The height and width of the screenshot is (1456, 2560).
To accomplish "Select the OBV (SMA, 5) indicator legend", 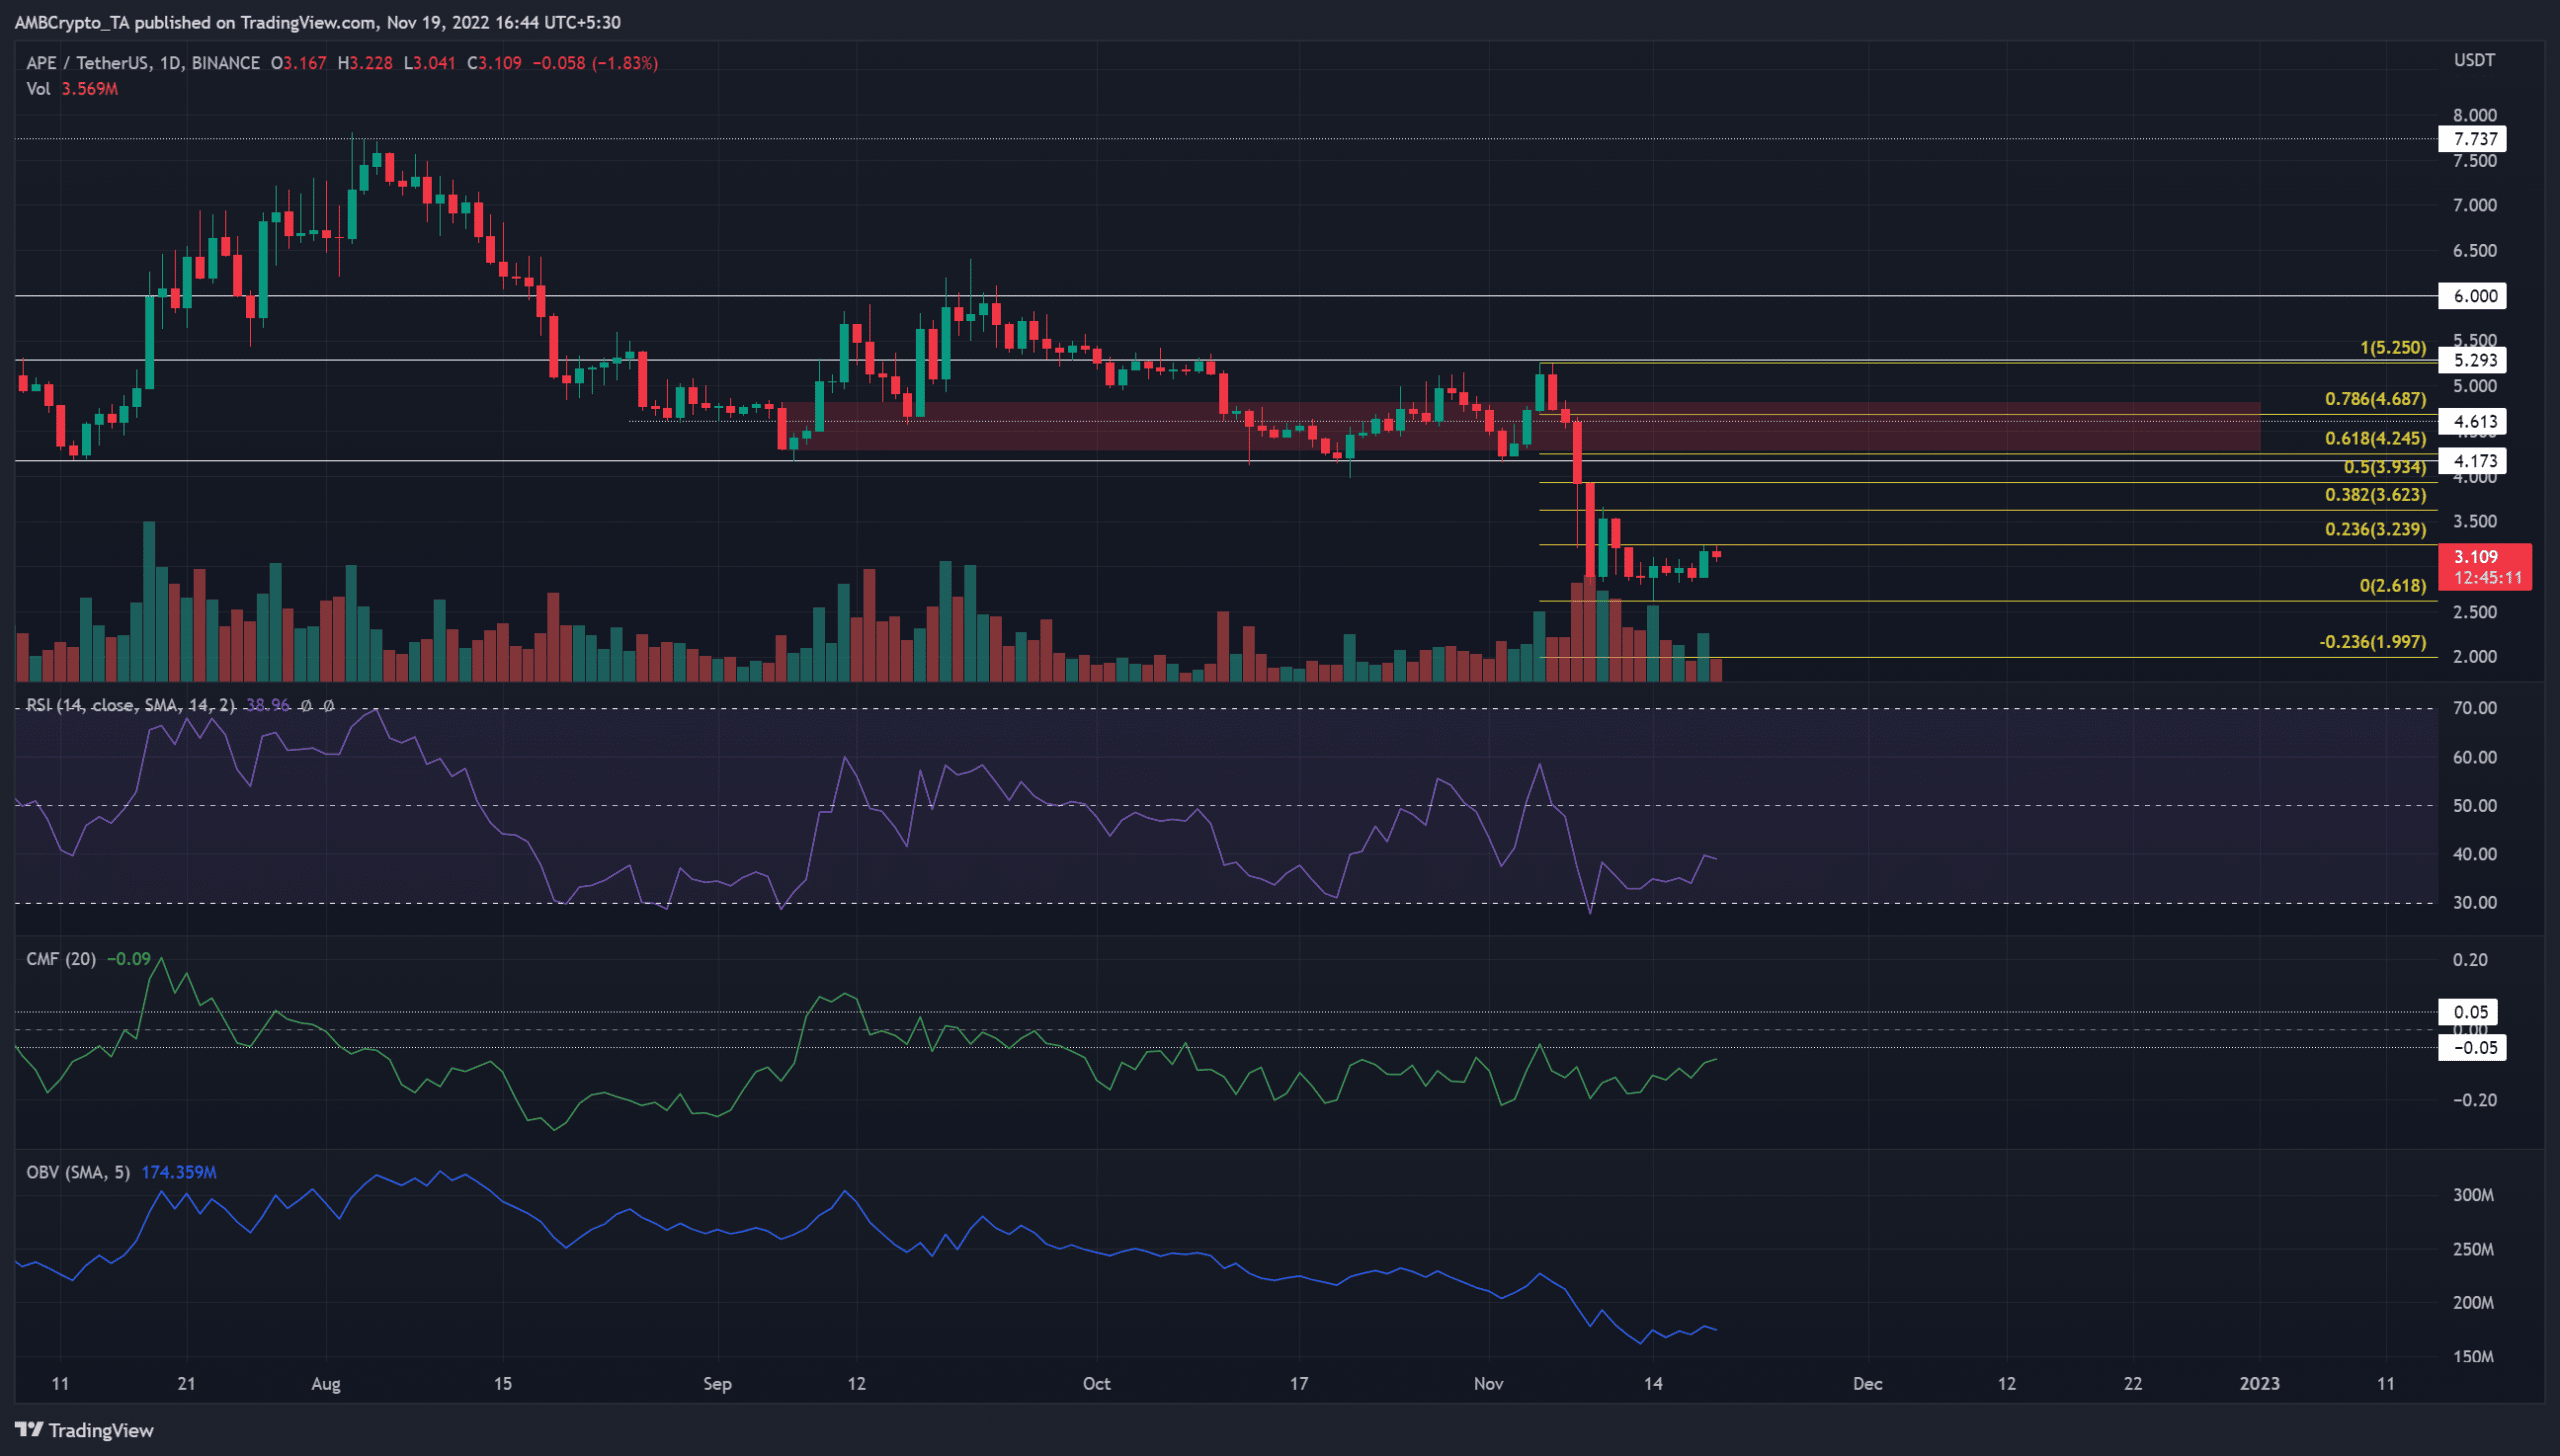I will coord(78,1172).
